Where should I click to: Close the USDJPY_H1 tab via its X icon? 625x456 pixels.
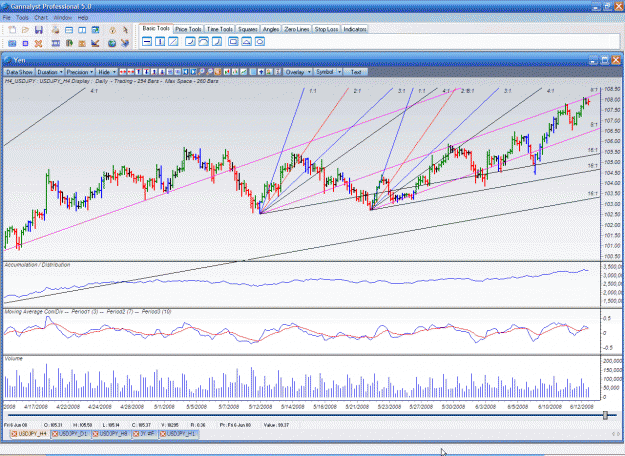[x=163, y=434]
